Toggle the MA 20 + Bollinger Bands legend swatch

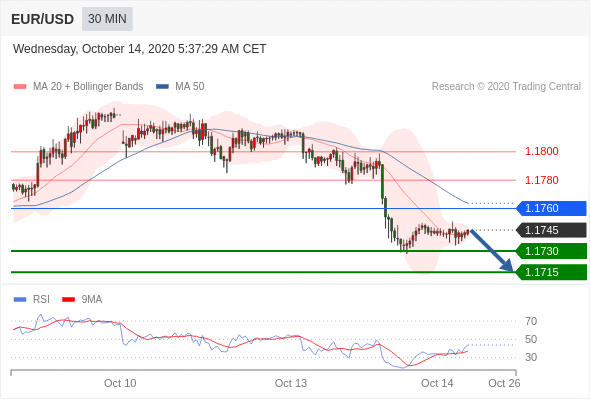point(20,87)
